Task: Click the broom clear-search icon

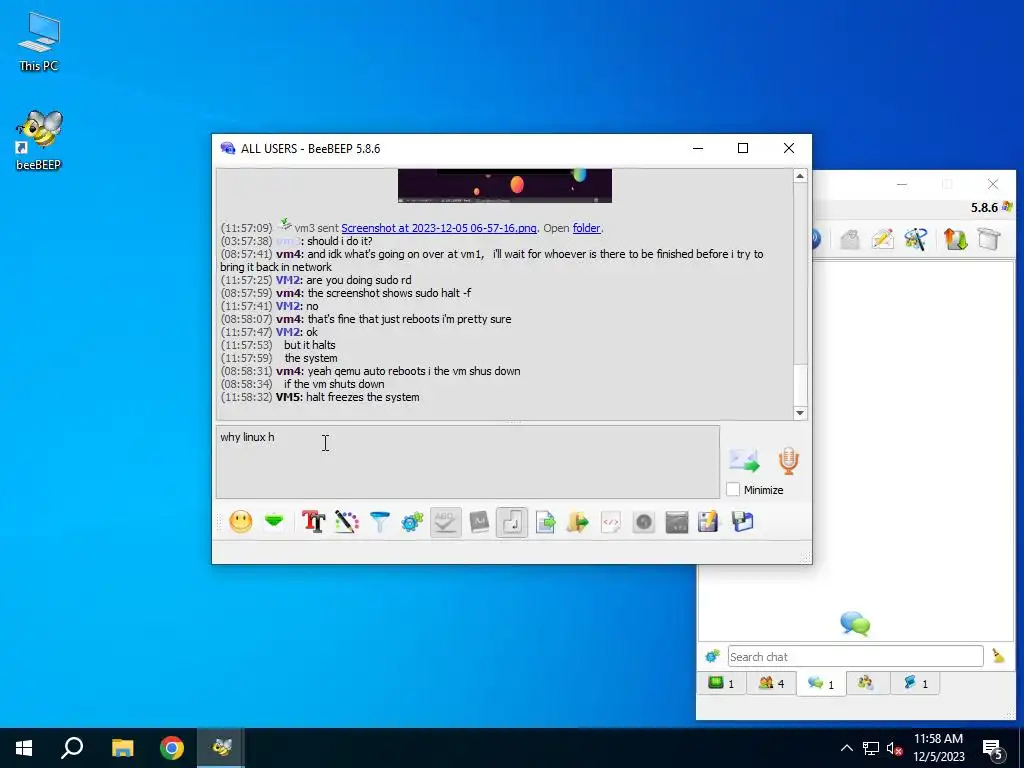Action: [999, 656]
